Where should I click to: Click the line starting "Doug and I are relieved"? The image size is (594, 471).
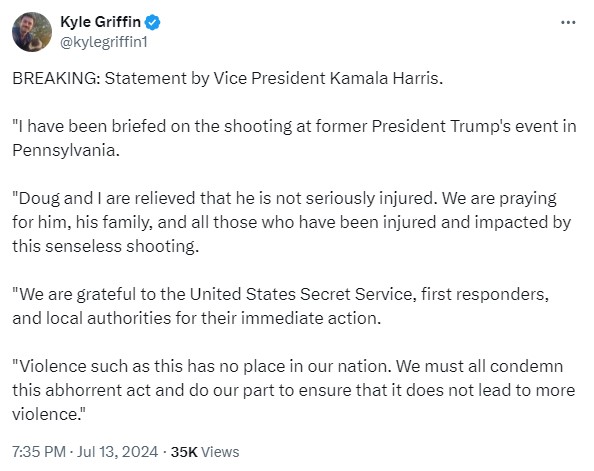click(x=284, y=199)
